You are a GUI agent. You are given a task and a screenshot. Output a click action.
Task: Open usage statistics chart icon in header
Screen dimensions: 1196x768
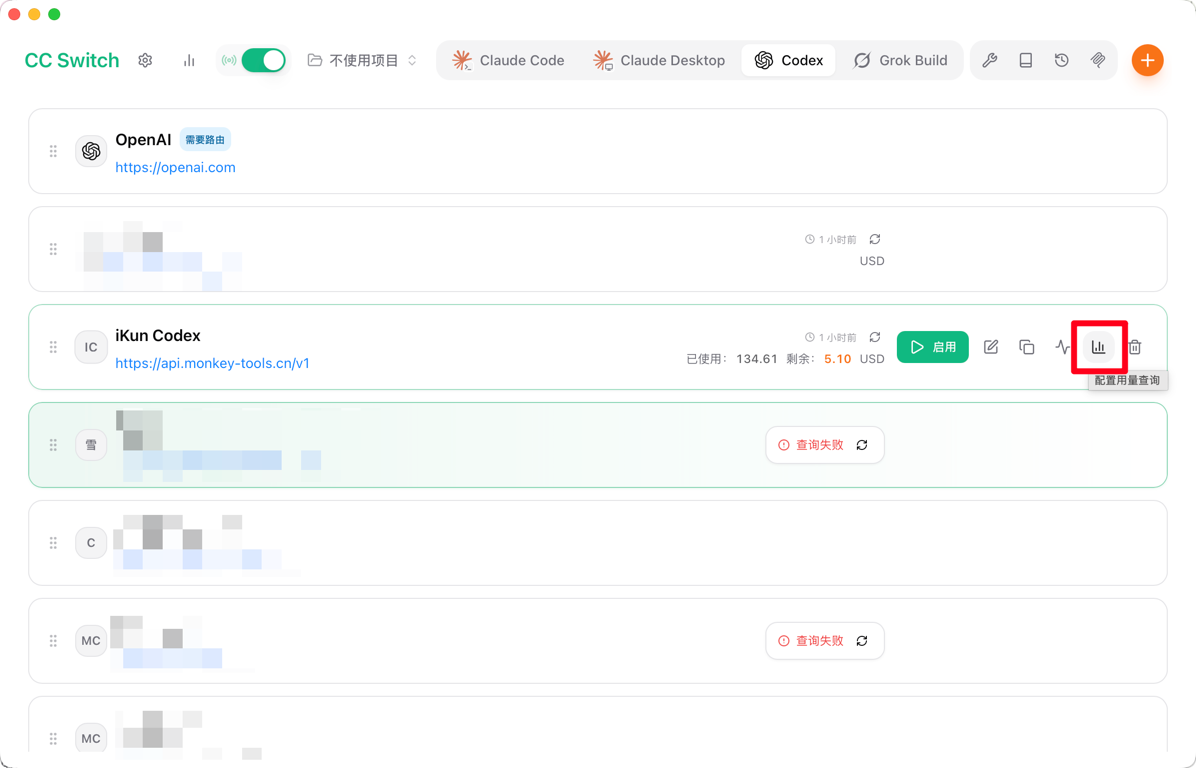[x=189, y=60]
